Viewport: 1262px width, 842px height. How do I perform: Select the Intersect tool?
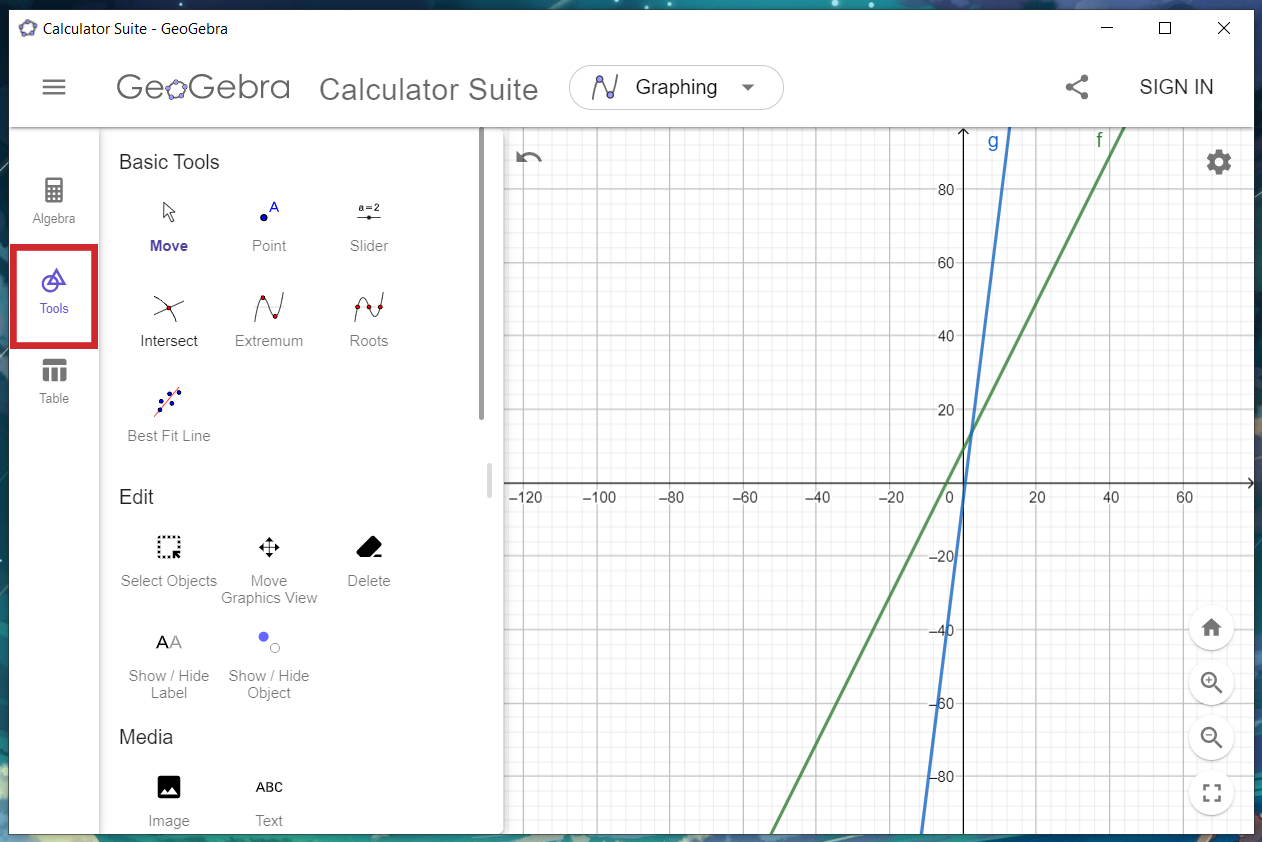coord(169,321)
